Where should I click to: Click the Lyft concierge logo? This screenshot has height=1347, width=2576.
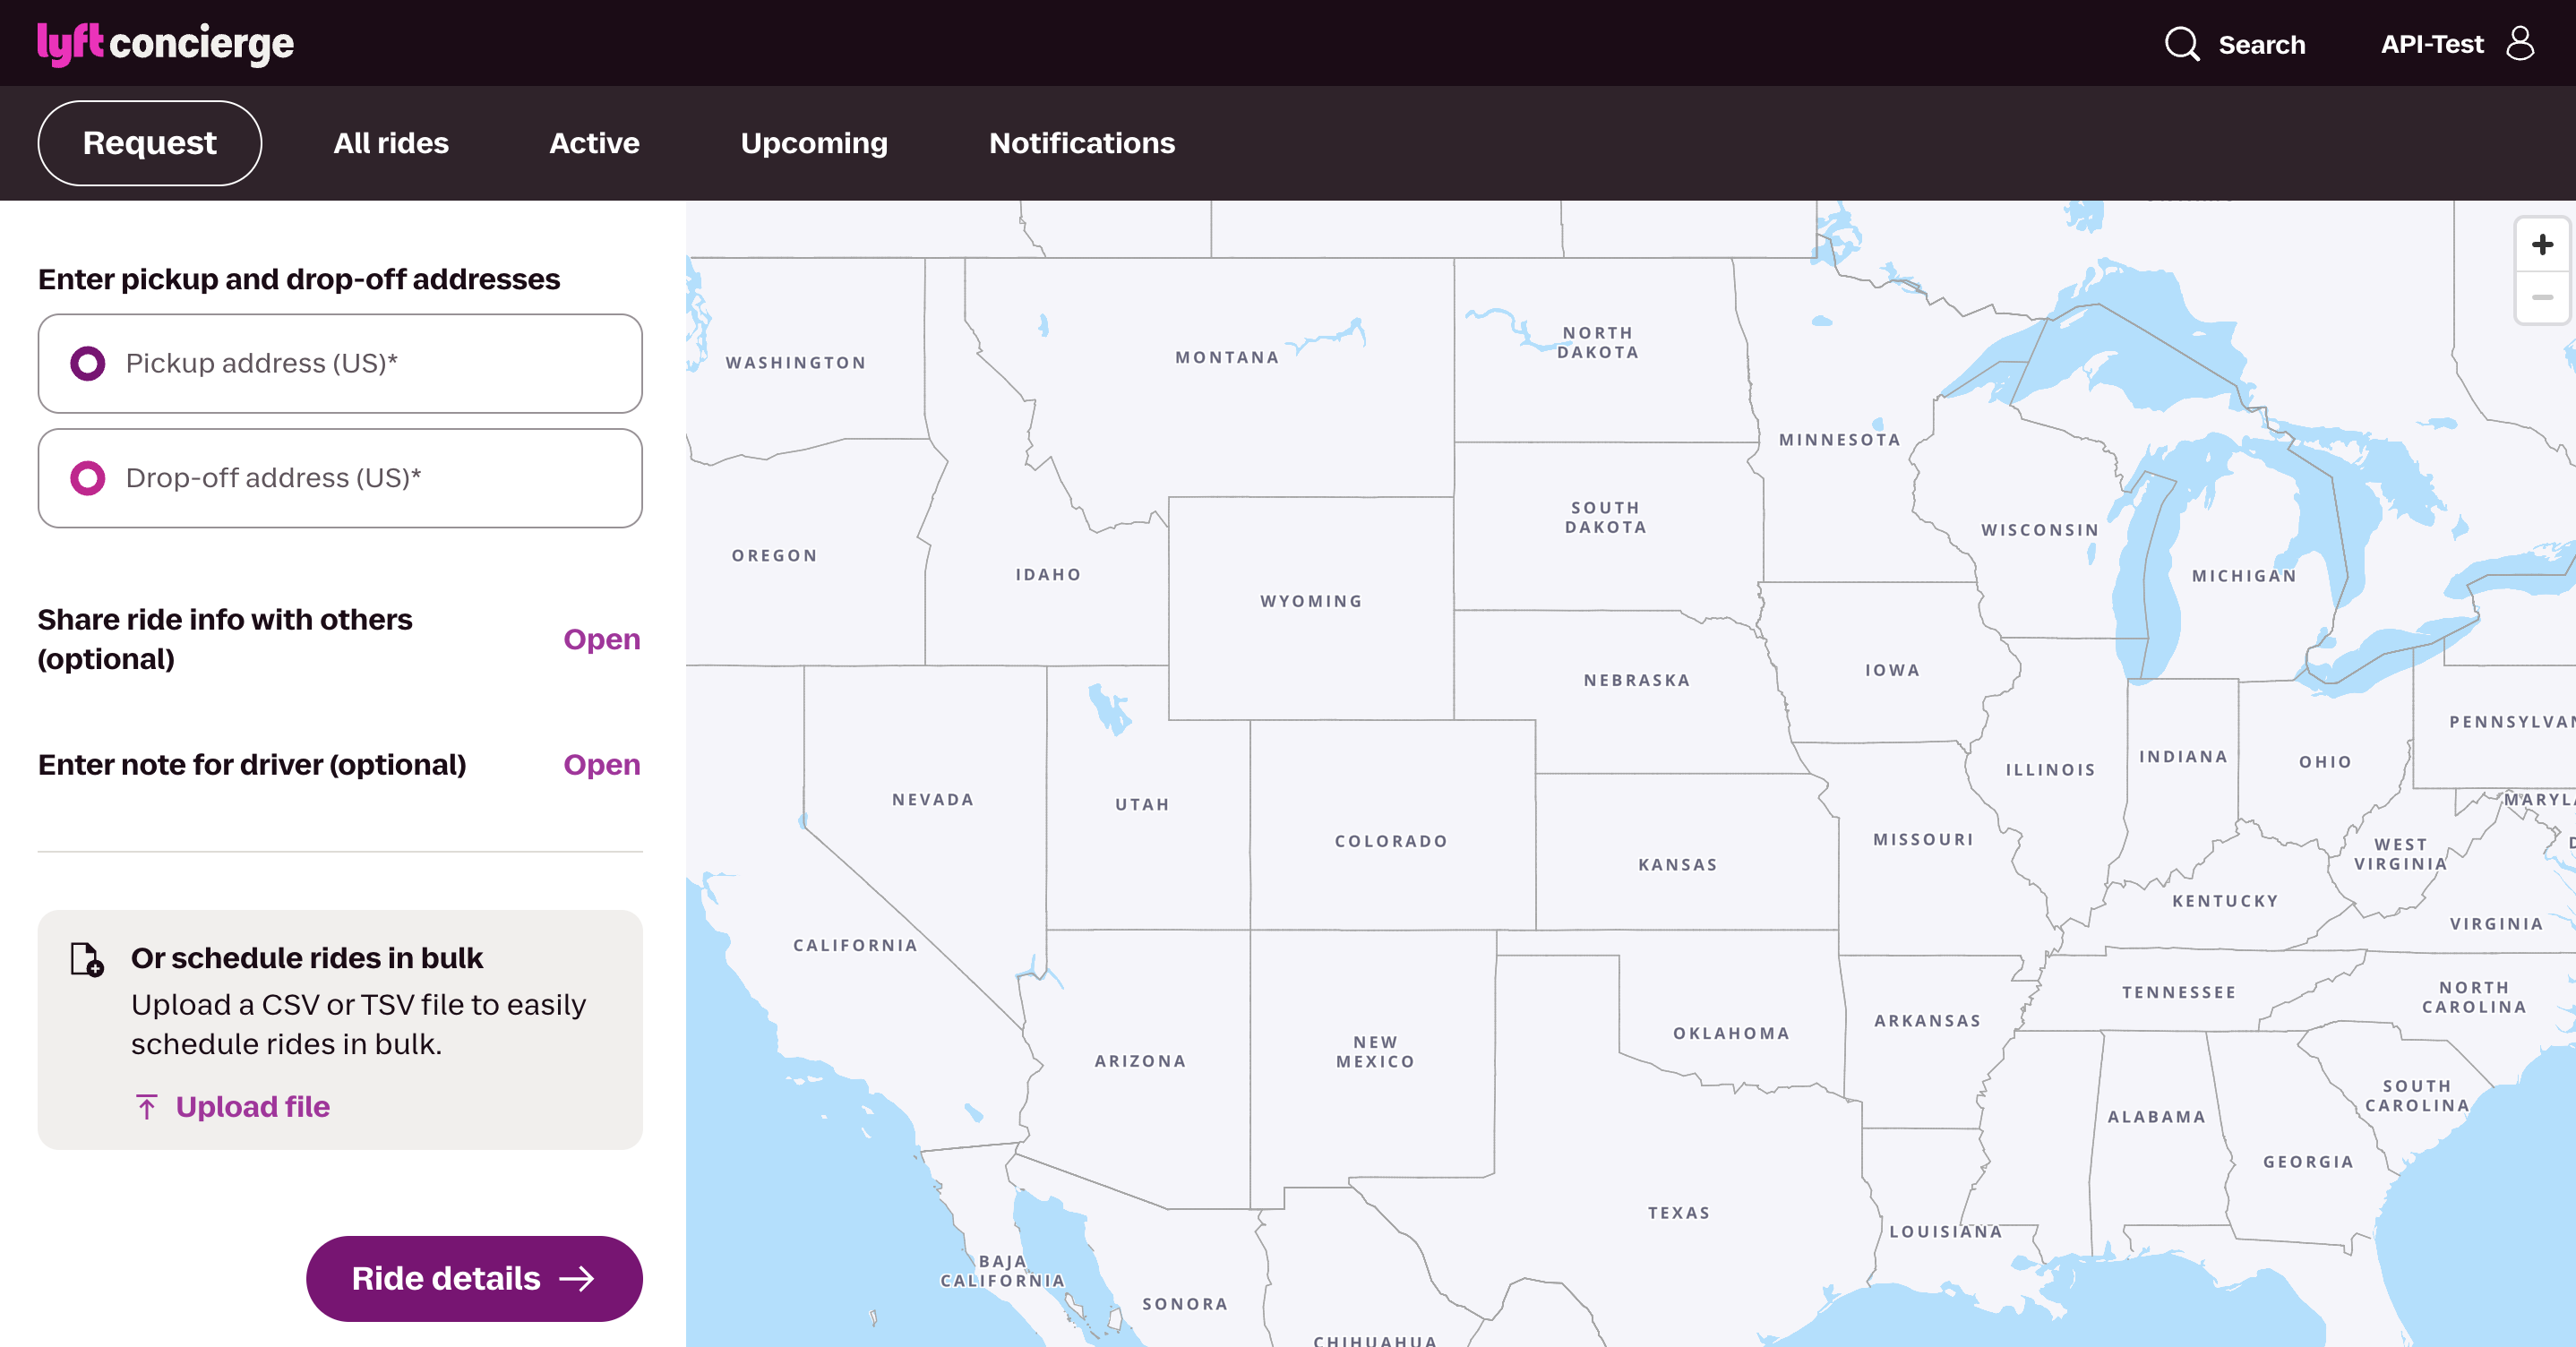pyautogui.click(x=165, y=42)
